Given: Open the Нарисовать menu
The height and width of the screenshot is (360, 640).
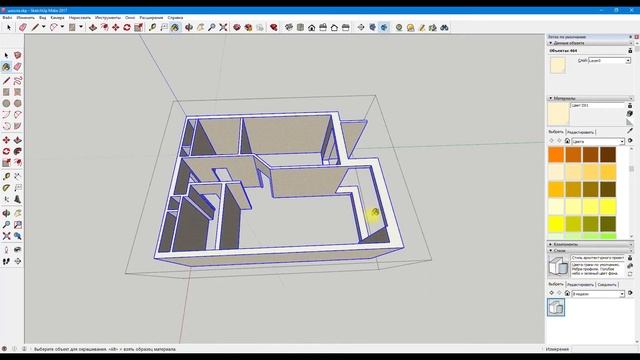Looking at the screenshot, I should pyautogui.click(x=80, y=18).
